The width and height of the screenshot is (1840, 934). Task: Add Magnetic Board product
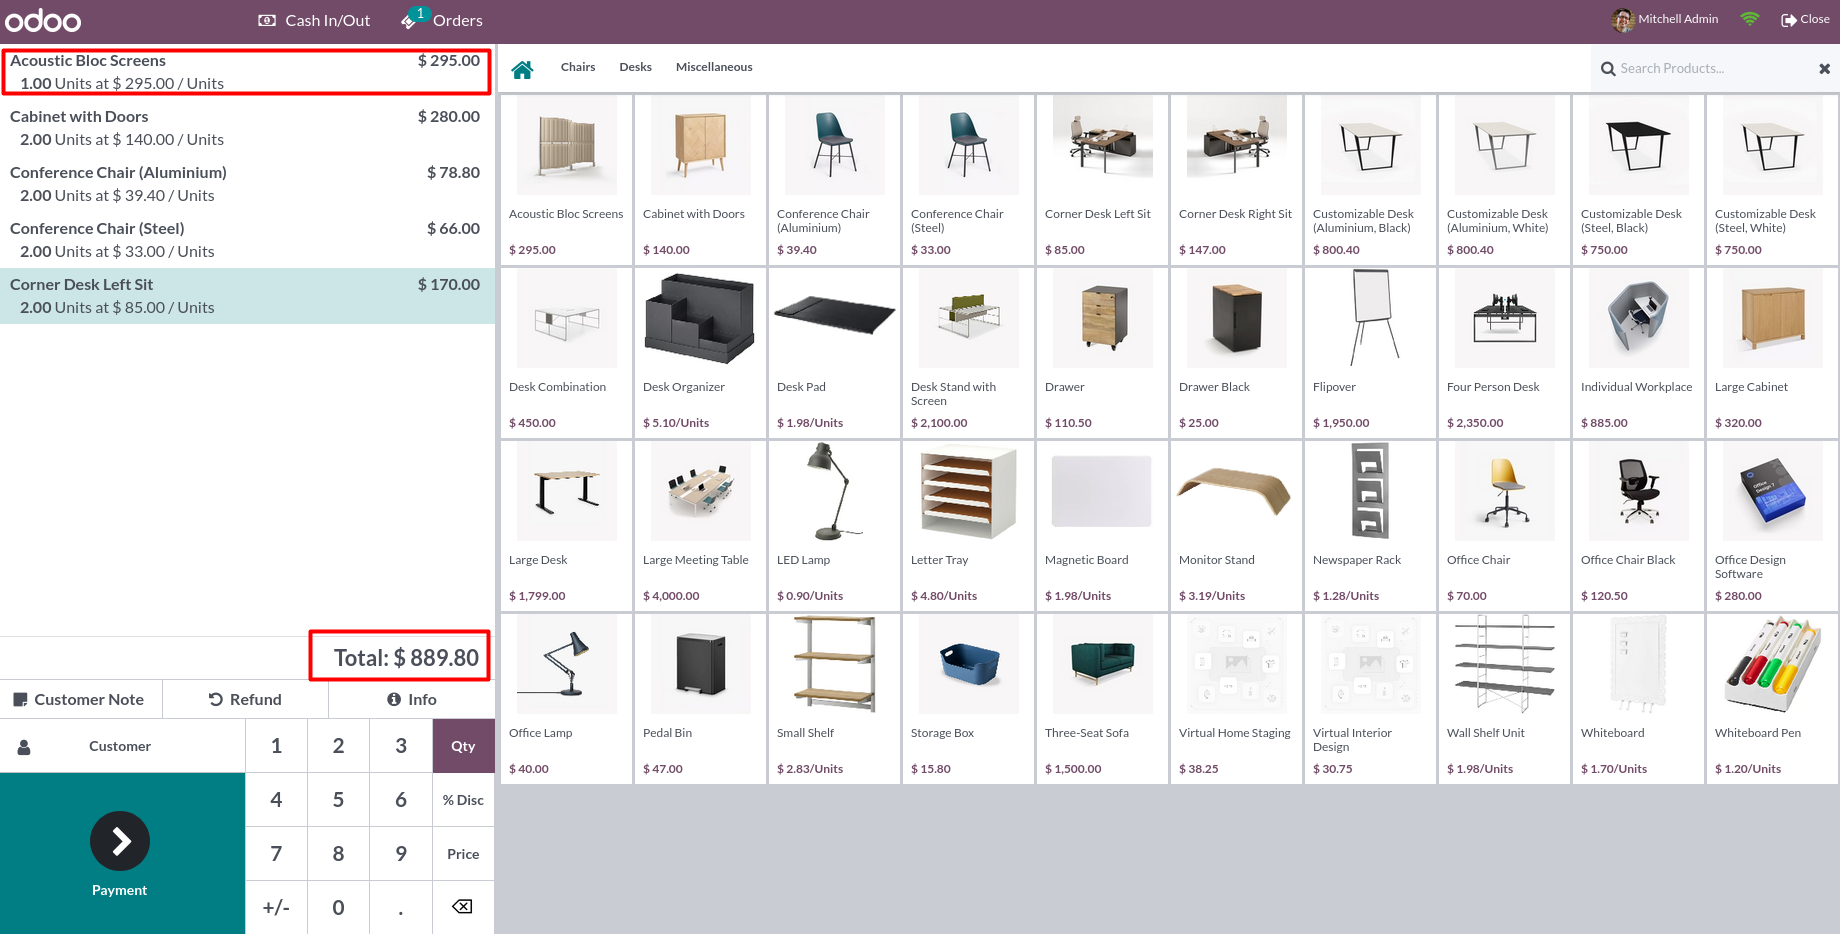(1103, 526)
